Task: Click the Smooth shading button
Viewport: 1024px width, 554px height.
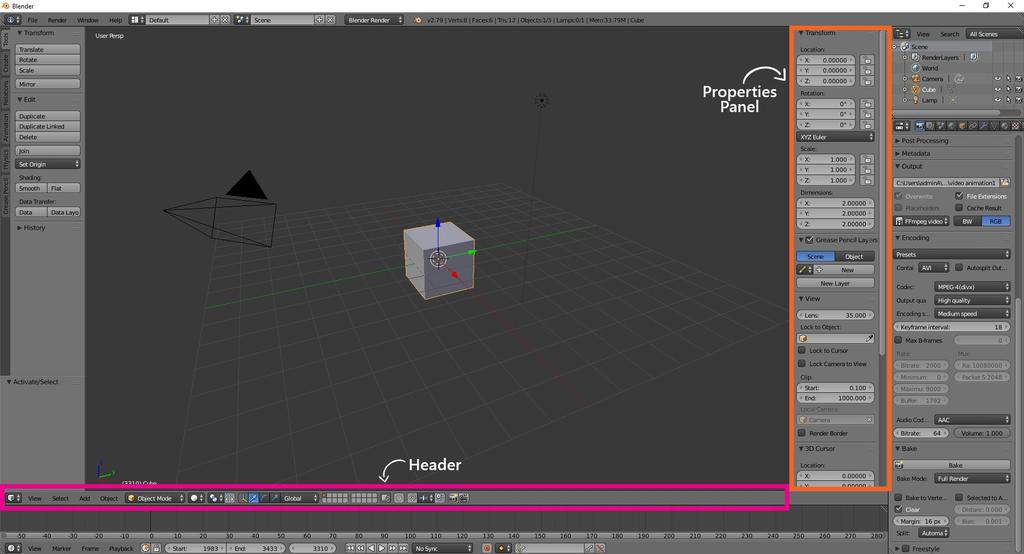Action: (x=31, y=188)
